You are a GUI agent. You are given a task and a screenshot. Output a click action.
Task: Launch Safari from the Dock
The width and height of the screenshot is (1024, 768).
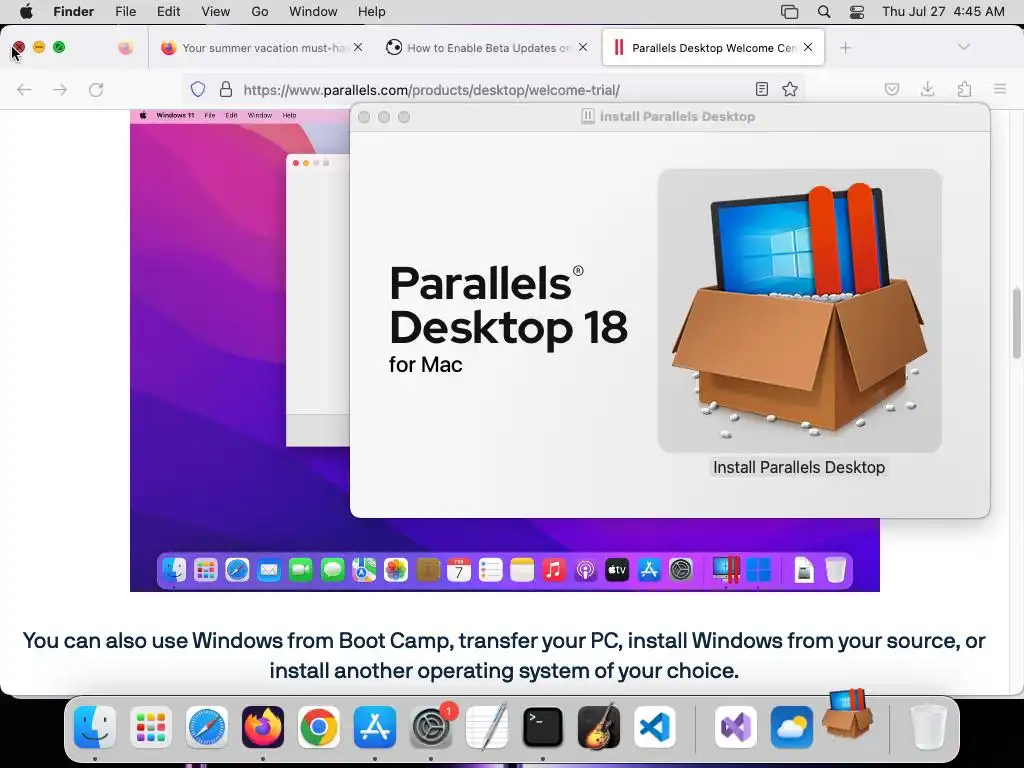pyautogui.click(x=207, y=727)
